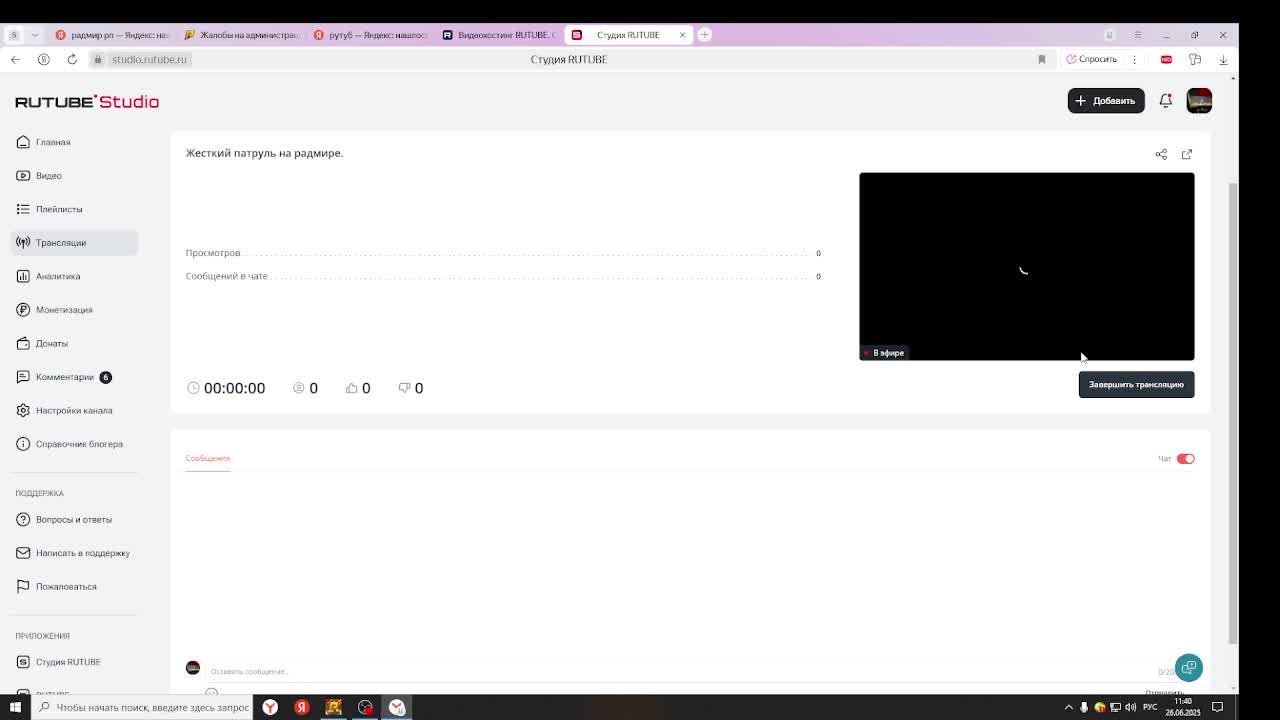Open Аналитика in the sidebar
1280x720 pixels.
click(58, 276)
